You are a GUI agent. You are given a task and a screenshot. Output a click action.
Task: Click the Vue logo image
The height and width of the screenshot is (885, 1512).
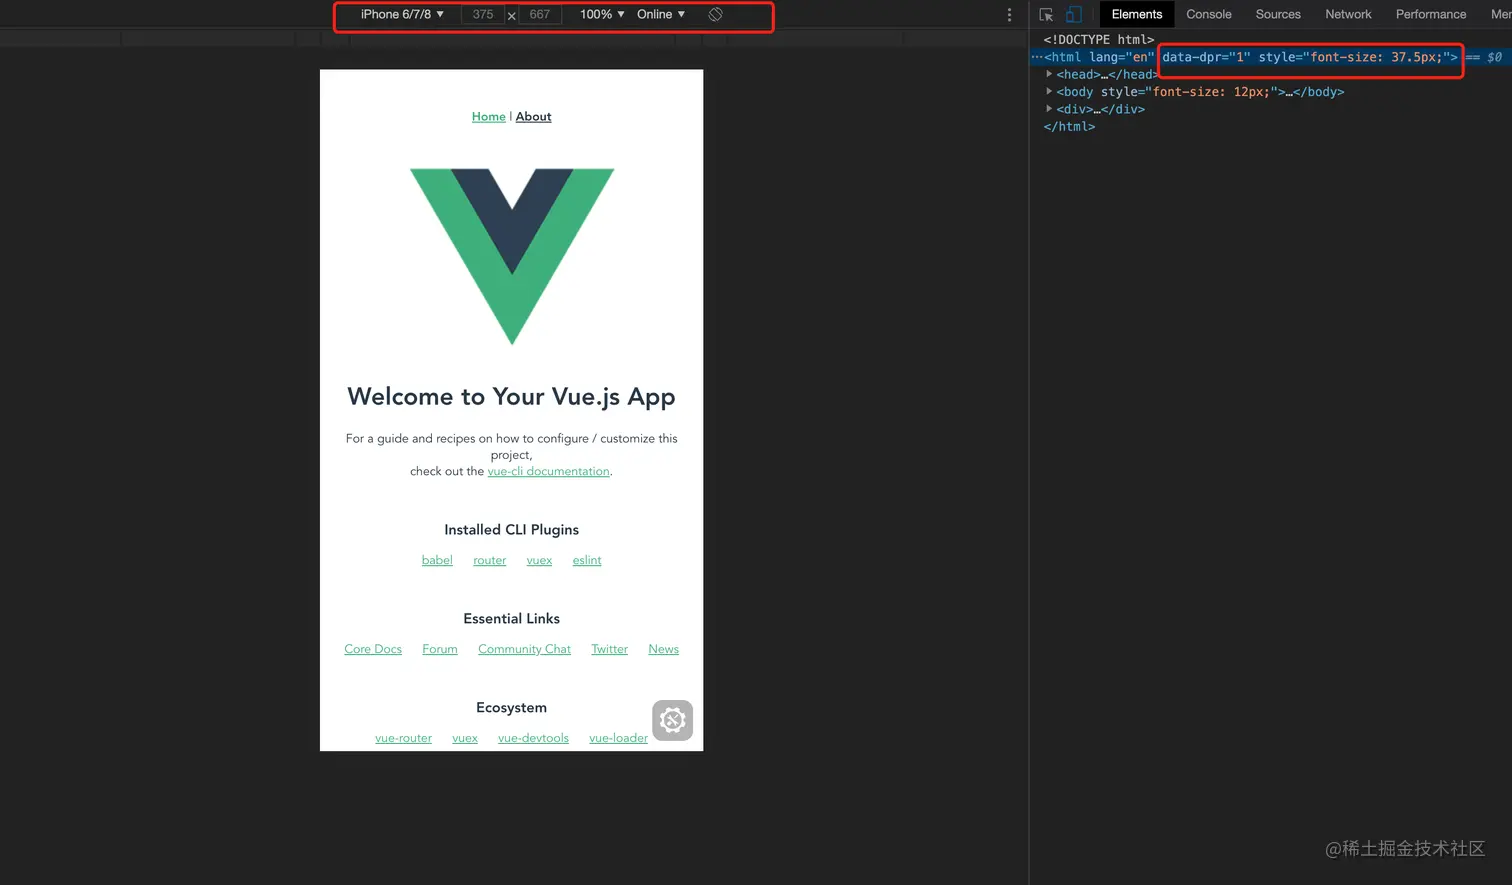512,256
